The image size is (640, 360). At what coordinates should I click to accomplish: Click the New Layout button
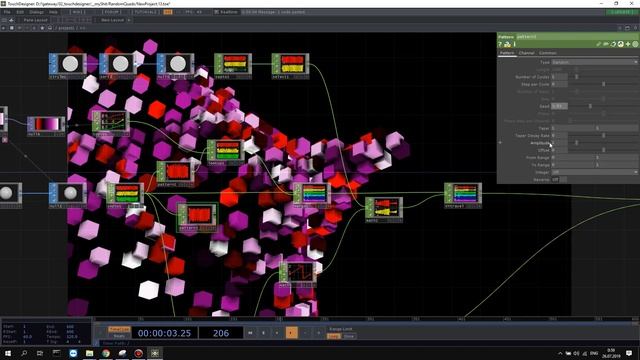[112, 20]
